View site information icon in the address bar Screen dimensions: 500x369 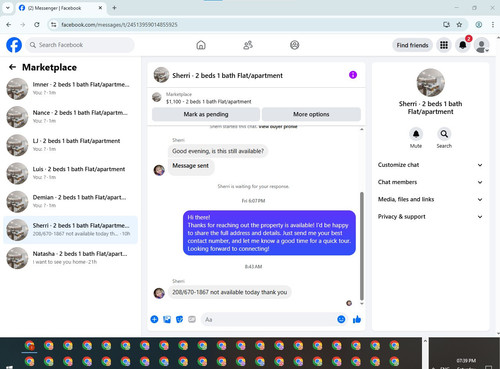tap(53, 24)
